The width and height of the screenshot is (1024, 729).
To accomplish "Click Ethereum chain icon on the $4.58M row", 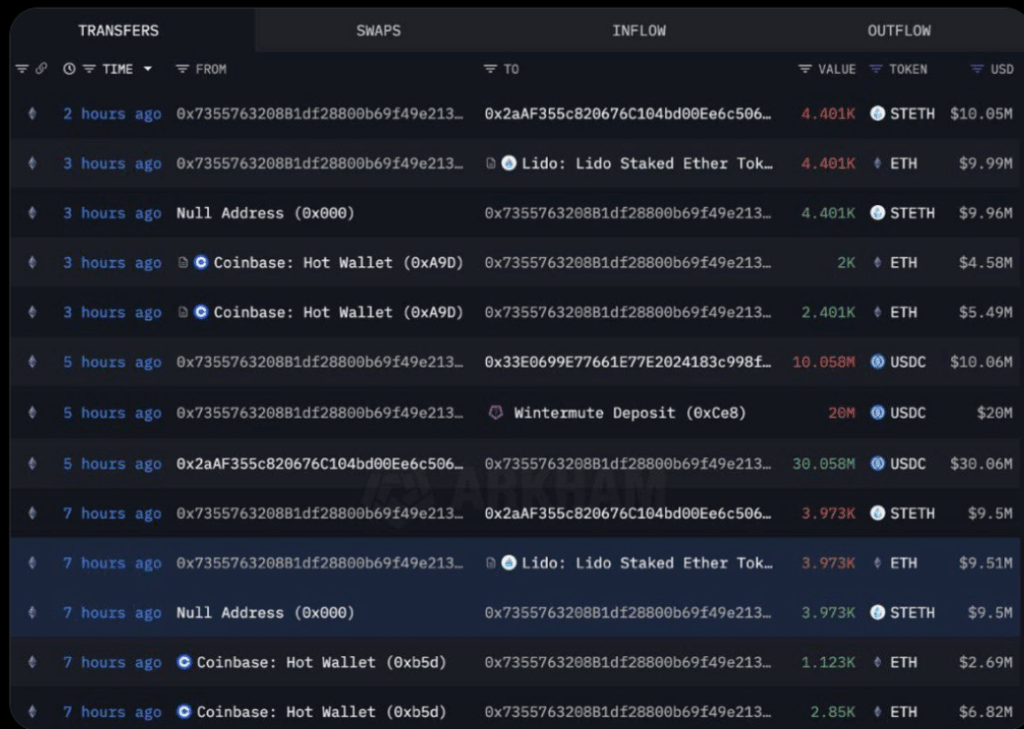I will coord(32,263).
